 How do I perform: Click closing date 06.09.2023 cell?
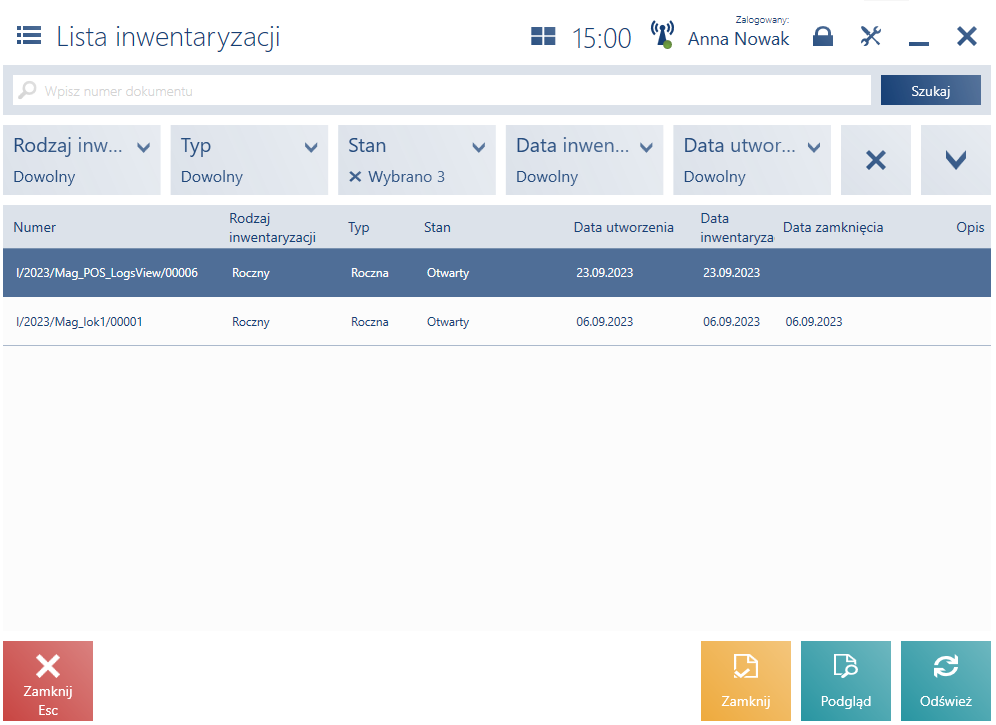click(x=814, y=322)
